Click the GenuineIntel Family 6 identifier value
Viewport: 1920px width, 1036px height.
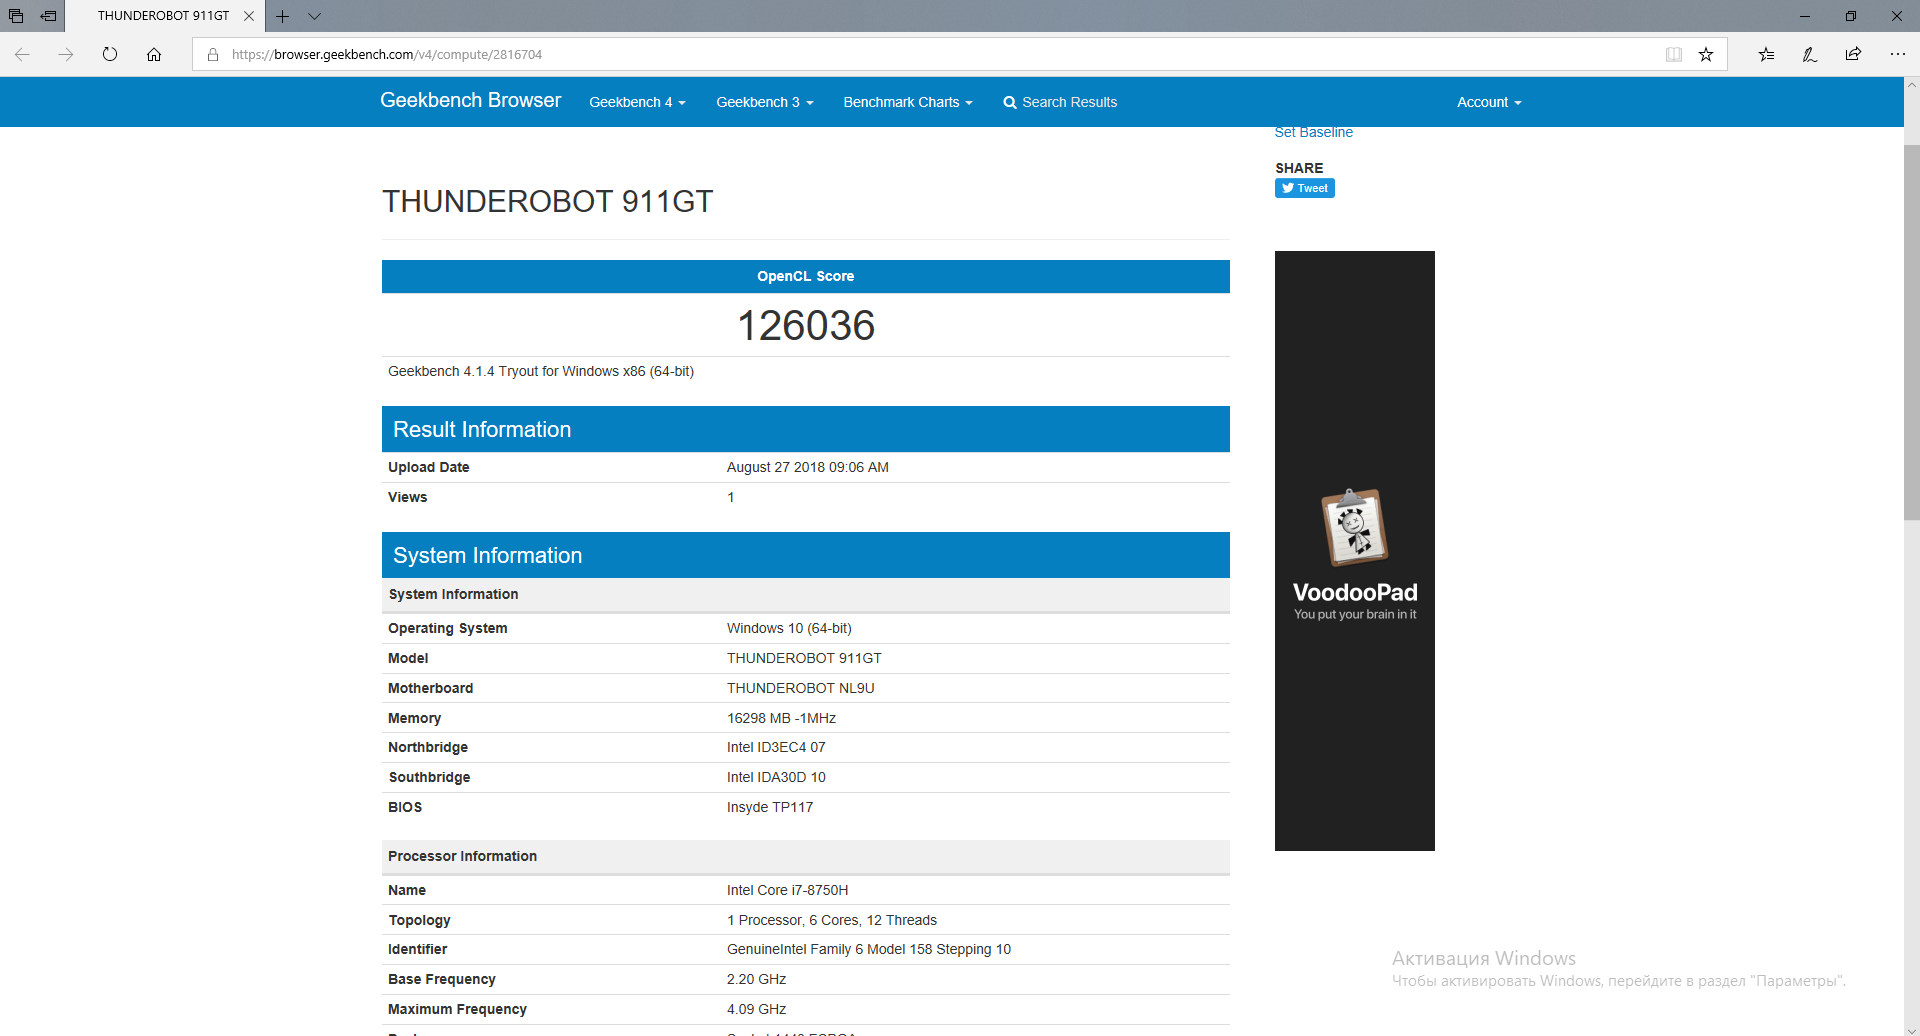869,949
